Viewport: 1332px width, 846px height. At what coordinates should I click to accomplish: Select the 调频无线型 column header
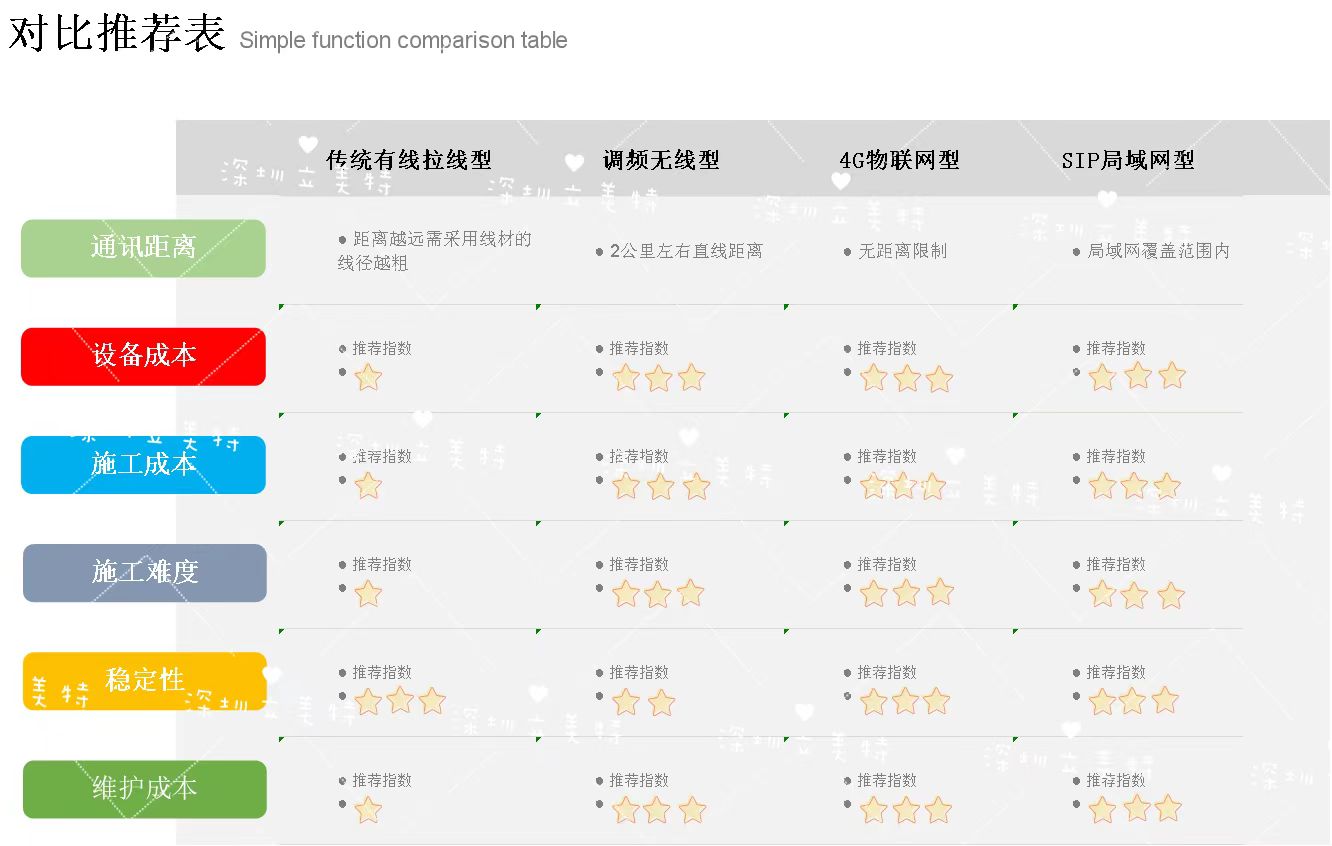pos(661,160)
